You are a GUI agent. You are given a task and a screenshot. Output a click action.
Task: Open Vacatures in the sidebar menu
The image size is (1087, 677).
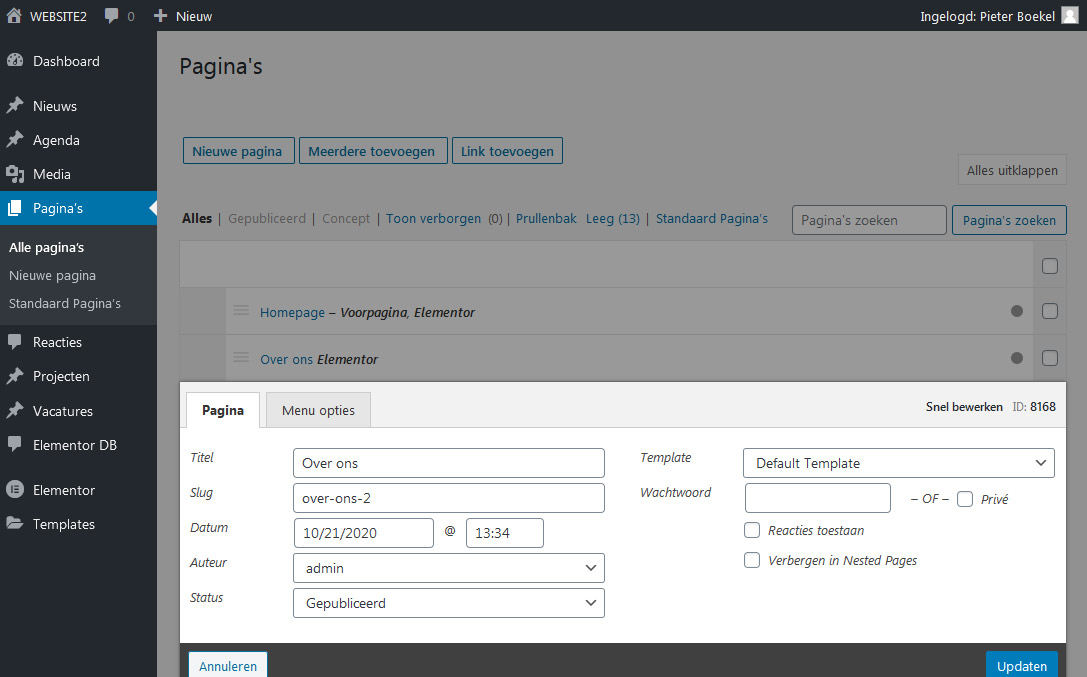62,411
